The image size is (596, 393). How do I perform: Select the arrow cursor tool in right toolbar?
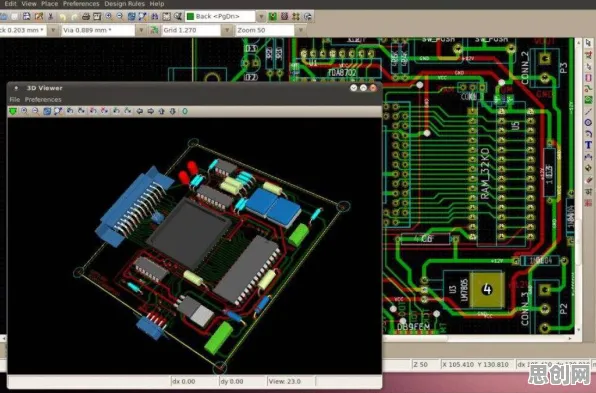click(588, 43)
